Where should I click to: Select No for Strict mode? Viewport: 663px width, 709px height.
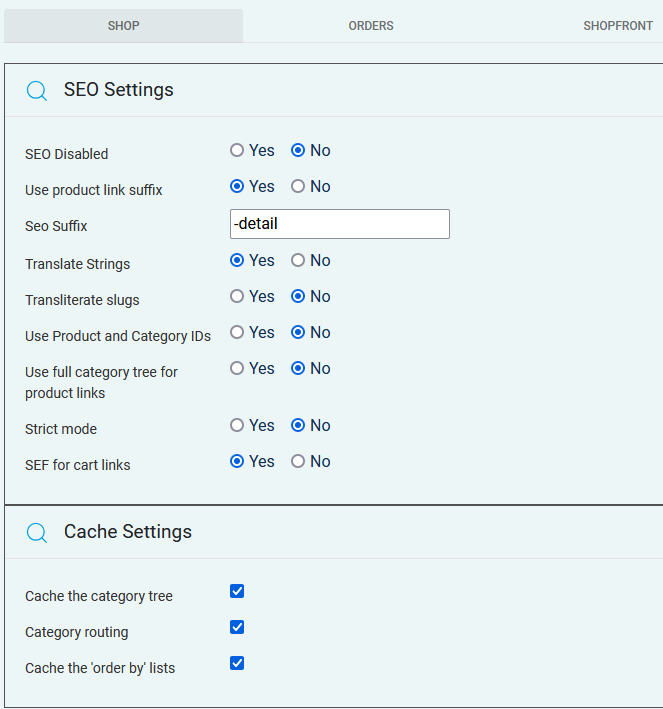coord(298,426)
